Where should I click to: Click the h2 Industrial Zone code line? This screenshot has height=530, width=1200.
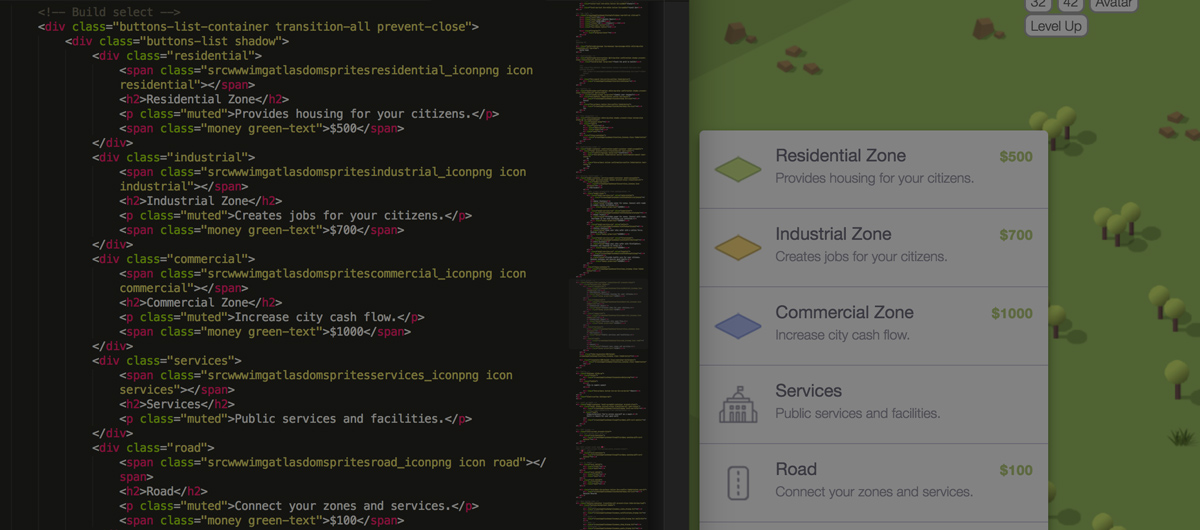click(x=201, y=201)
